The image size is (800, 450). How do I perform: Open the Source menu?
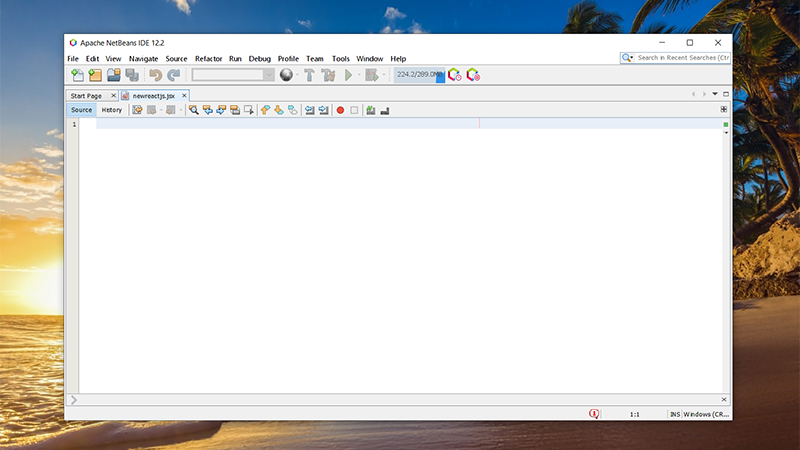[177, 59]
